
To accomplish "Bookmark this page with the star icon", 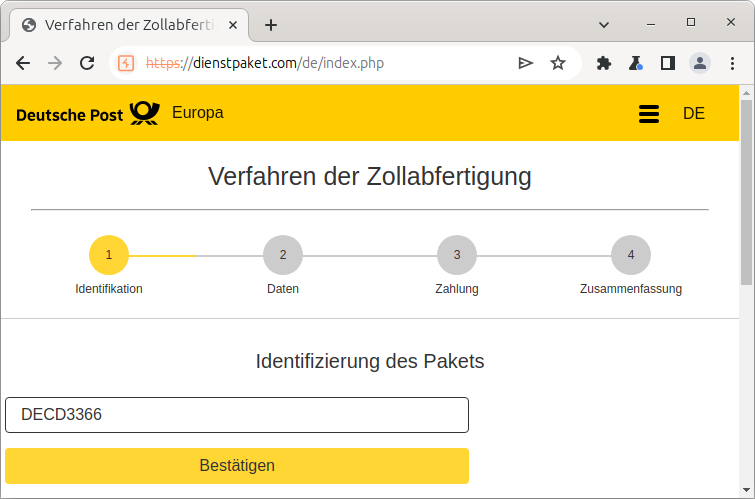I will click(558, 63).
